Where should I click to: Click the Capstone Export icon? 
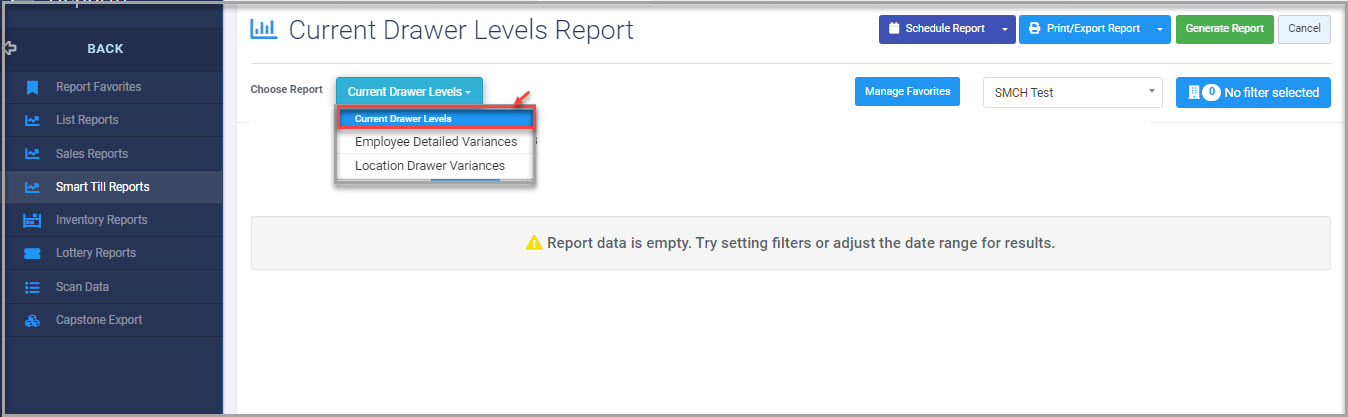tap(32, 320)
